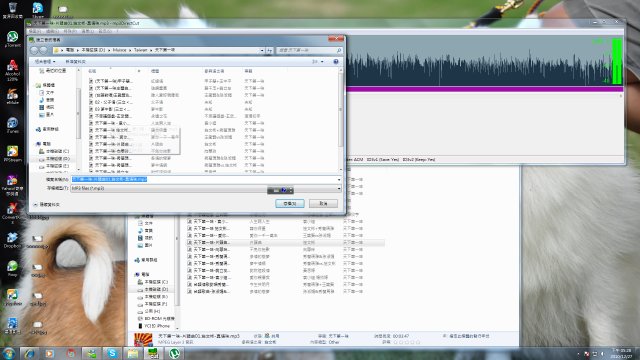This screenshot has width=640, height=360.
Task: Cancel the save dialog
Action: point(323,203)
